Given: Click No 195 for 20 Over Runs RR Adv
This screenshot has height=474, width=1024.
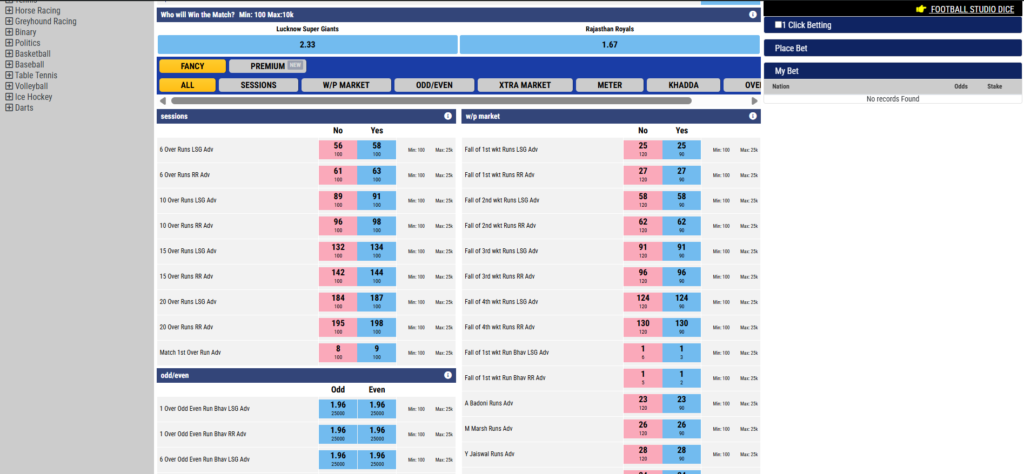Looking at the screenshot, I should [338, 328].
